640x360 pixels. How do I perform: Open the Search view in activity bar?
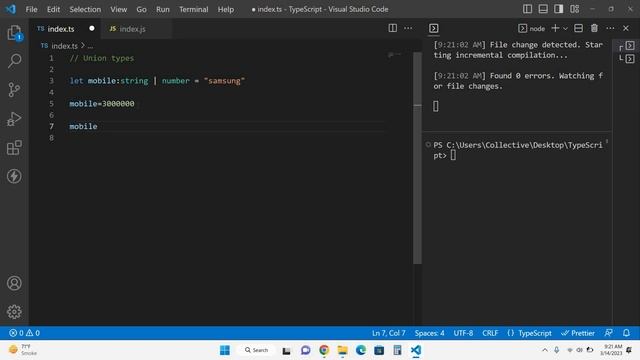(14, 61)
